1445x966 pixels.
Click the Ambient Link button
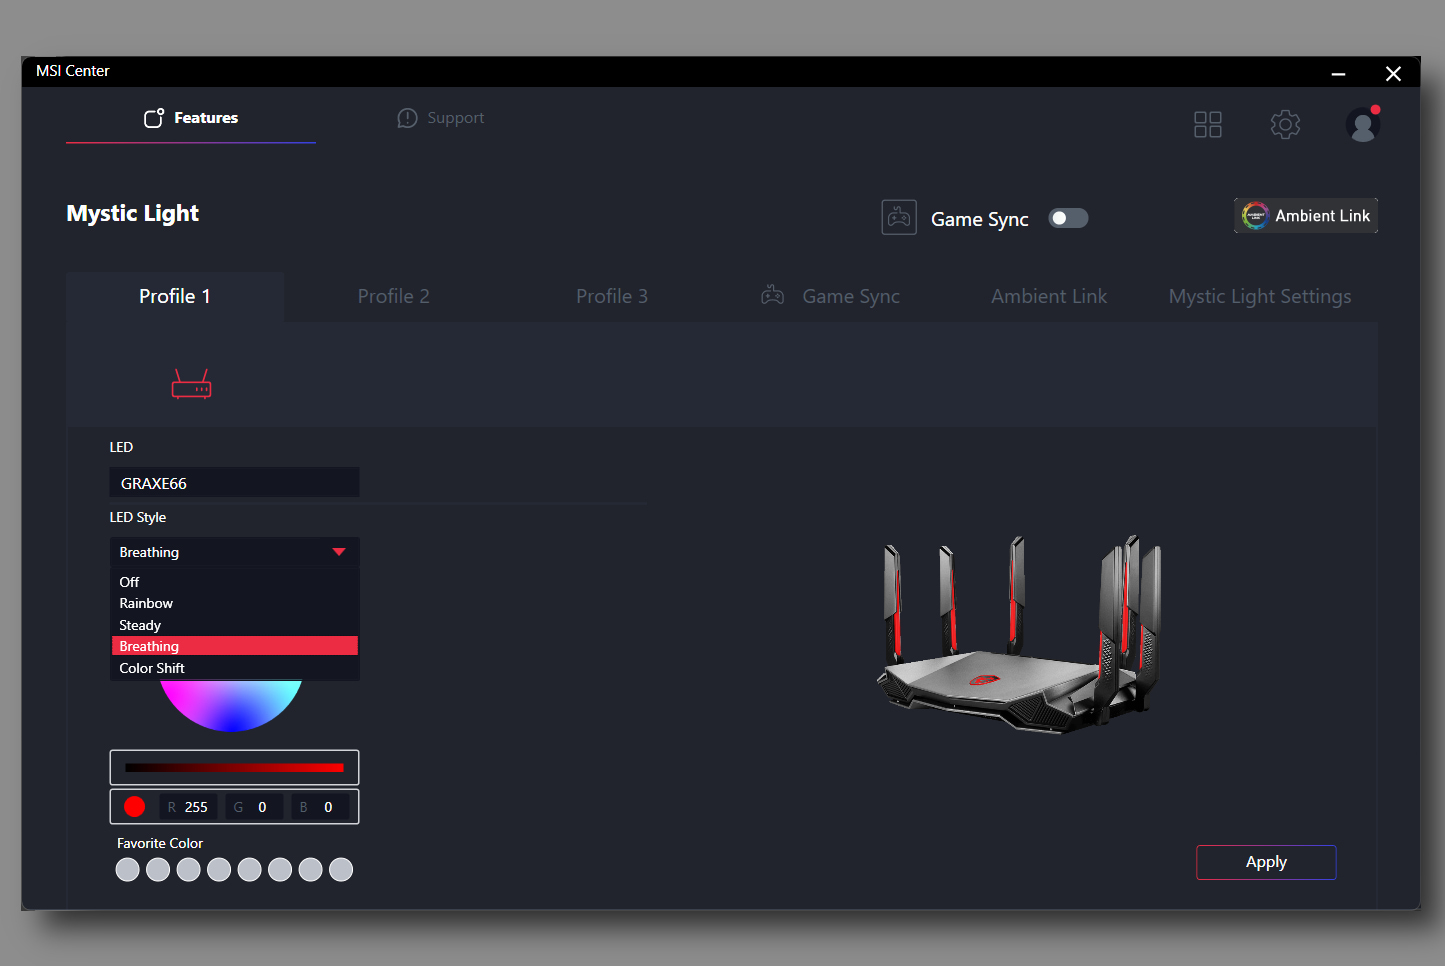point(1306,215)
